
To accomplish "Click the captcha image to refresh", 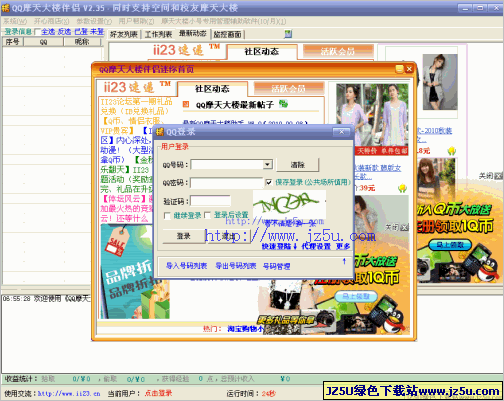I will point(289,204).
